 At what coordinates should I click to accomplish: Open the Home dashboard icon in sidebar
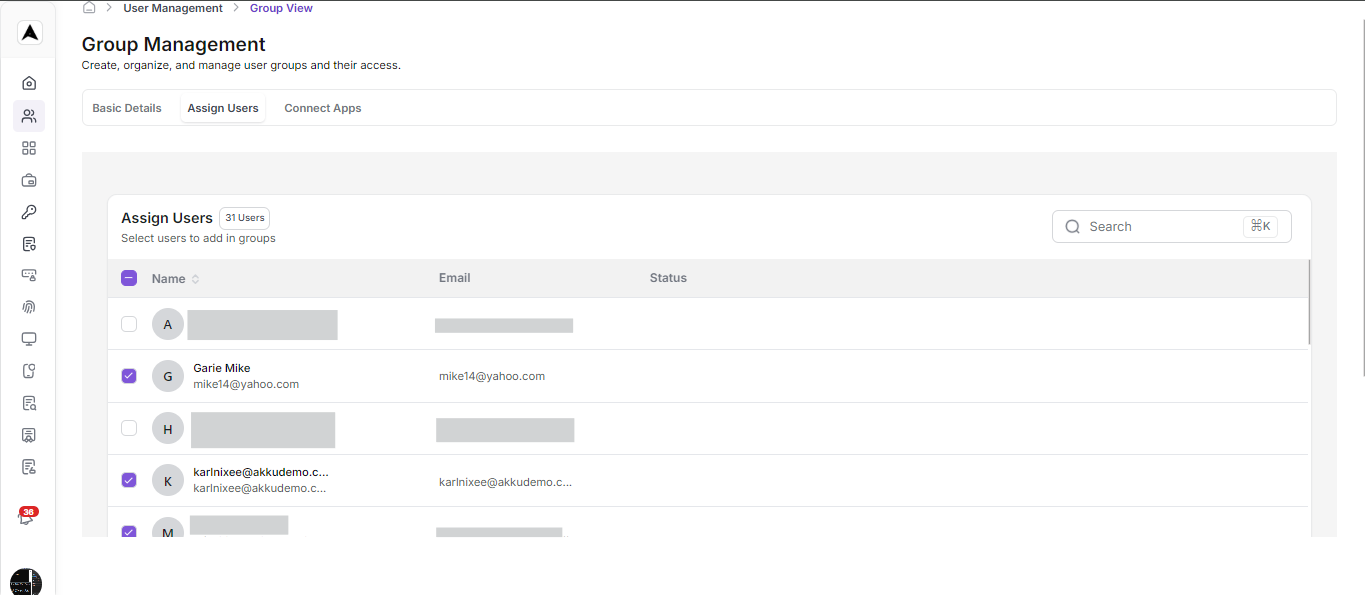tap(28, 83)
